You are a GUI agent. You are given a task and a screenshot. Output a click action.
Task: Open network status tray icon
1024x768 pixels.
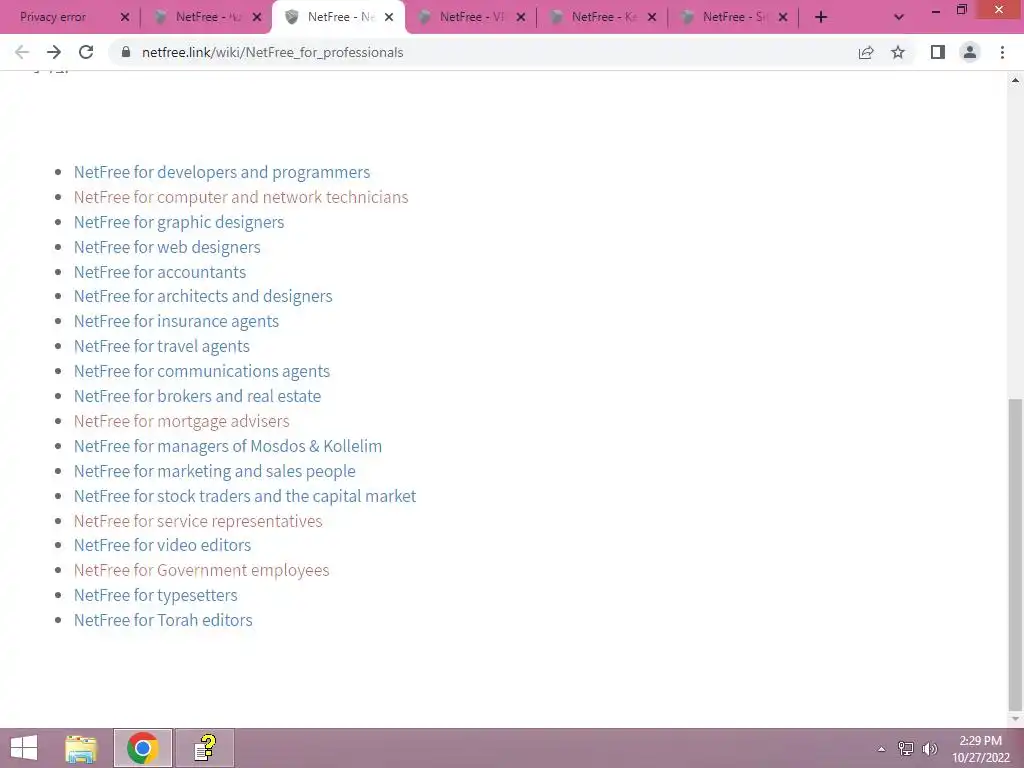[905, 749]
